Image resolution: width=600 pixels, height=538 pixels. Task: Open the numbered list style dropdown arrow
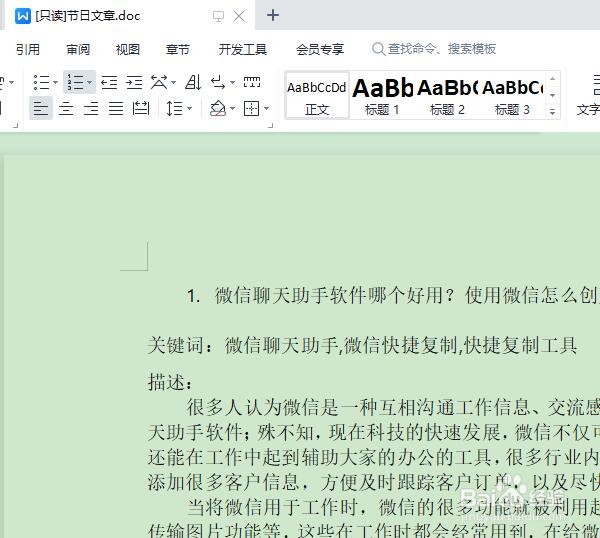pyautogui.click(x=90, y=82)
